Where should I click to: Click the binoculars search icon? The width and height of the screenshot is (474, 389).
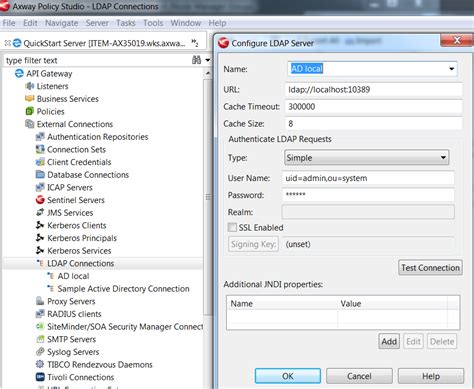point(196,60)
